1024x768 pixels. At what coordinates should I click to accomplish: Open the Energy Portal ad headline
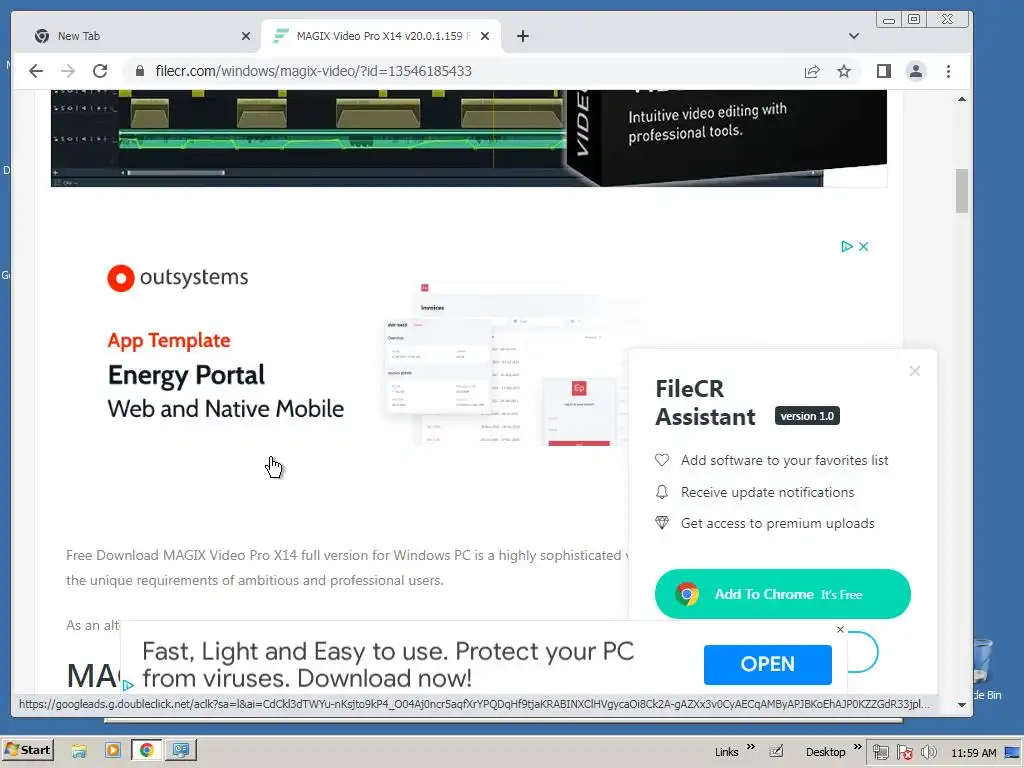click(x=186, y=375)
